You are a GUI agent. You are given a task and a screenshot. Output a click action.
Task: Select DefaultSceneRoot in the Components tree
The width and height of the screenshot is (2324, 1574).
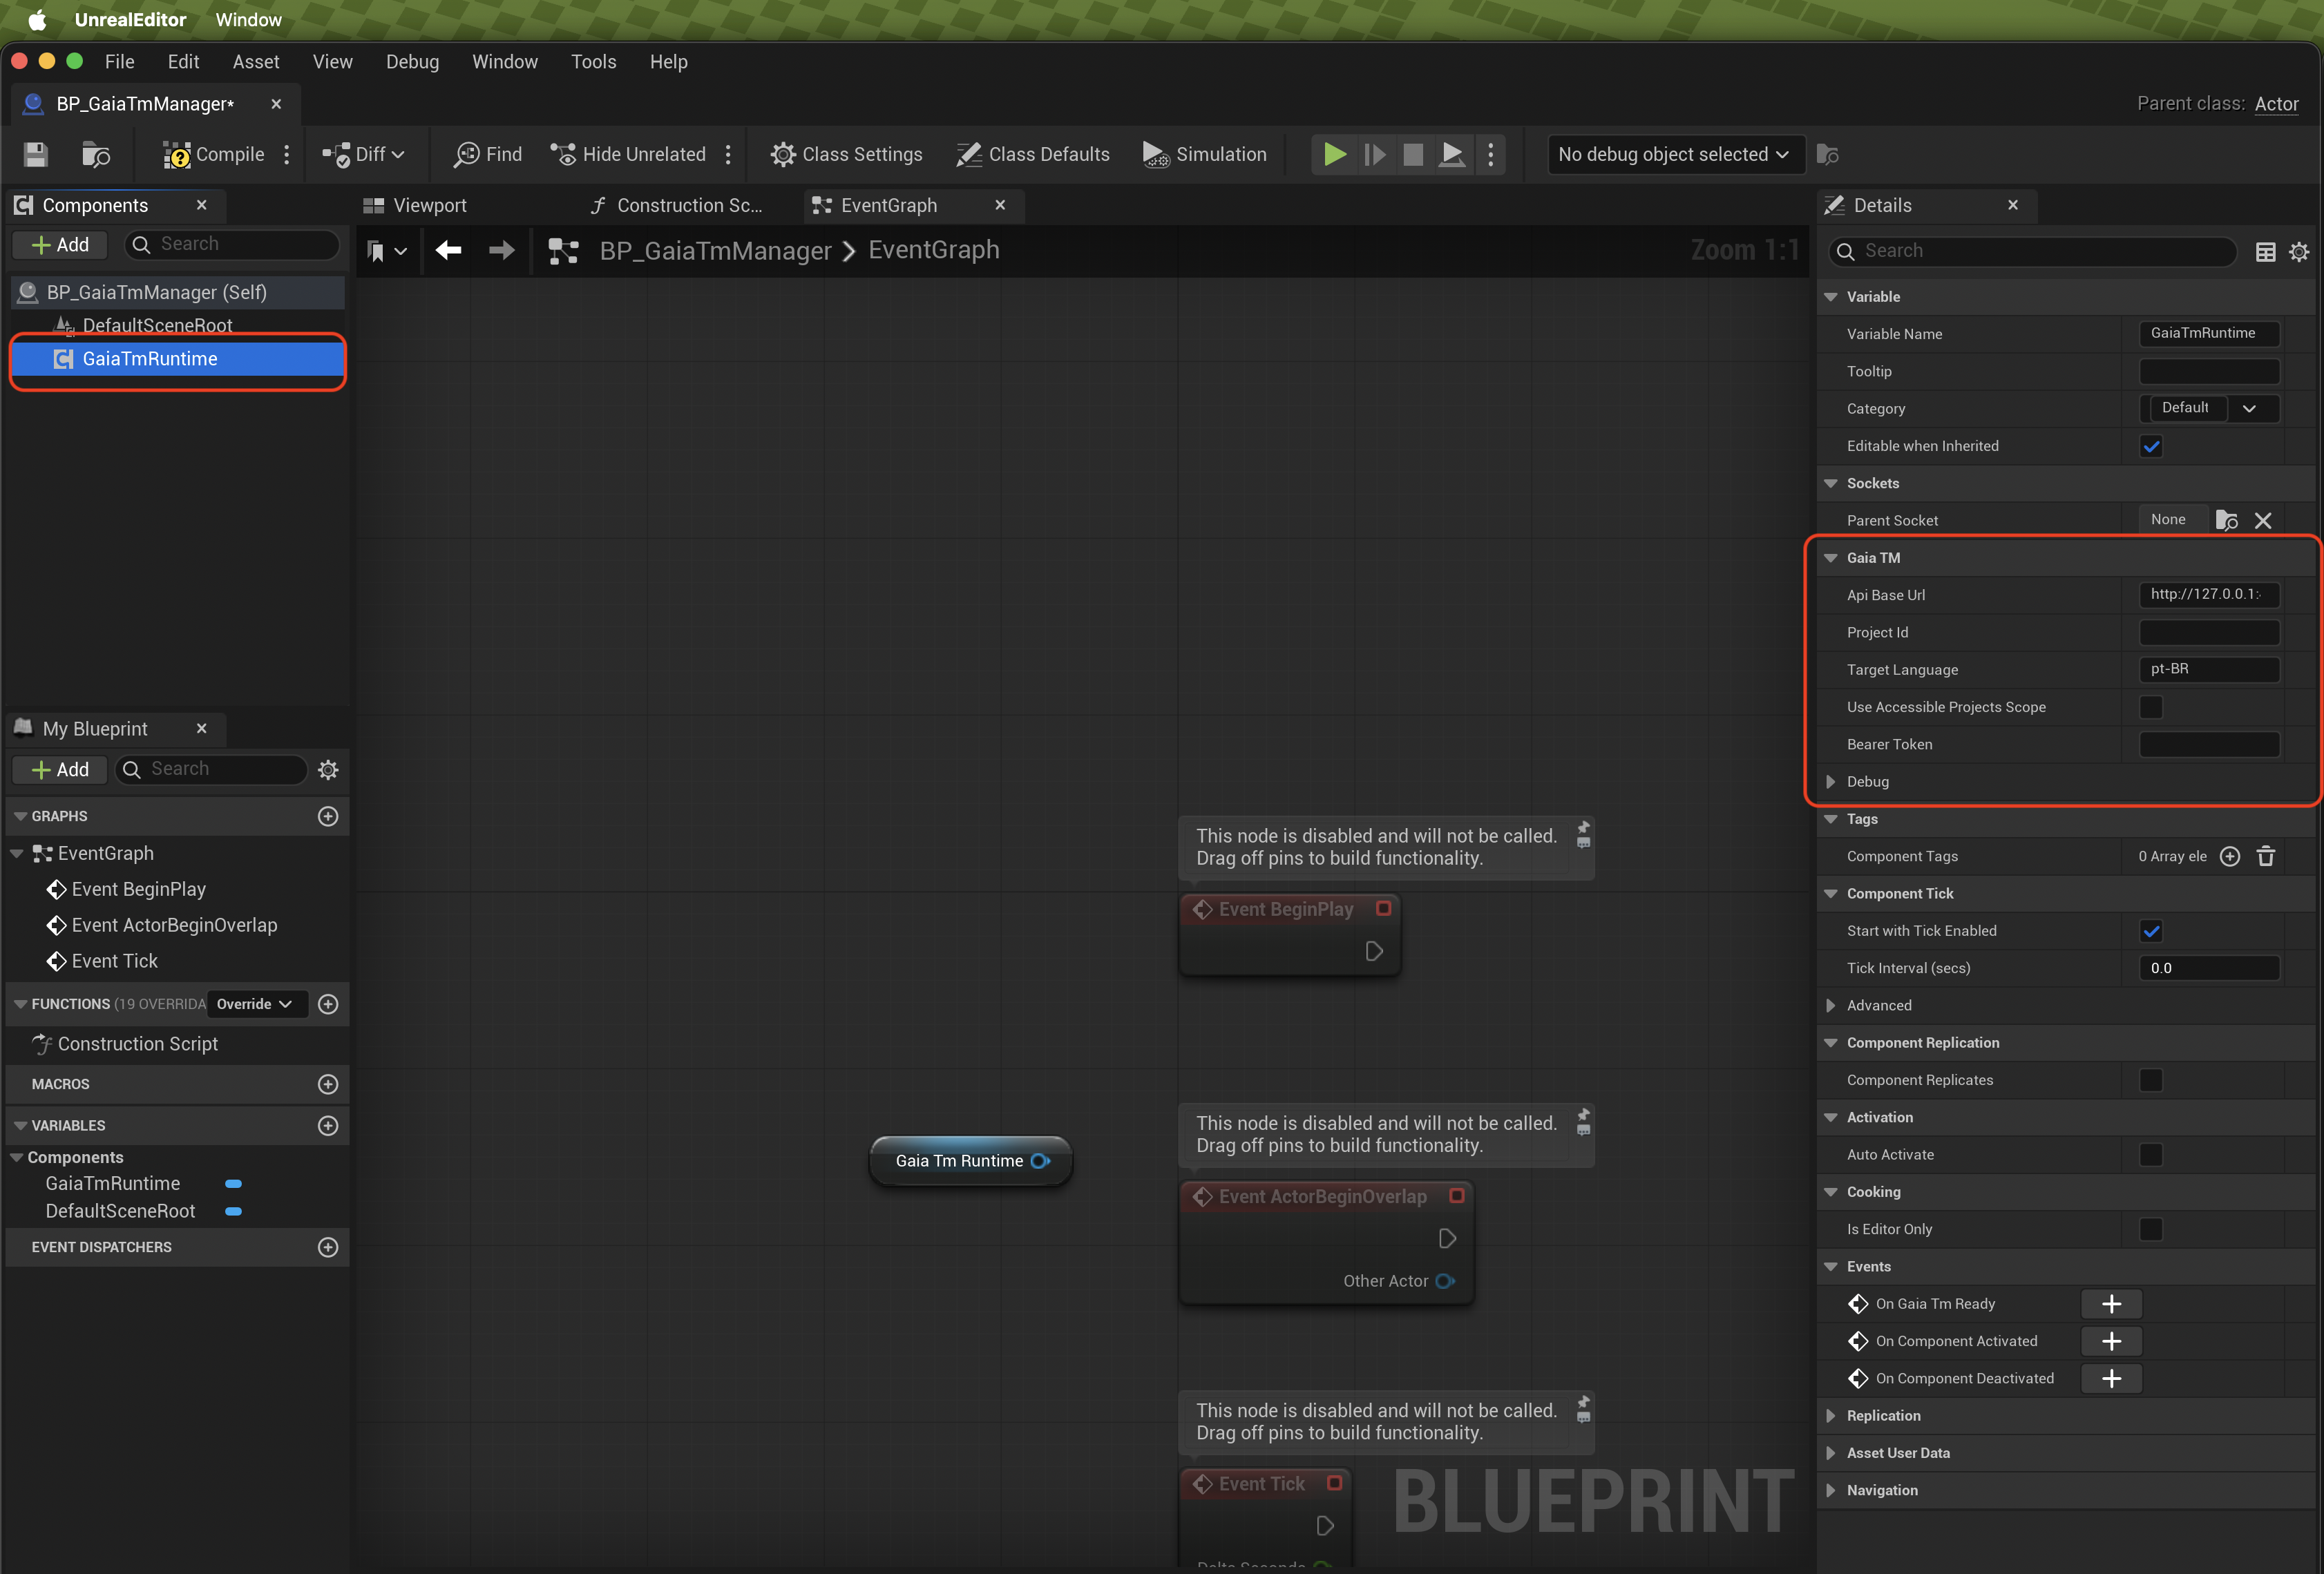pyautogui.click(x=157, y=325)
